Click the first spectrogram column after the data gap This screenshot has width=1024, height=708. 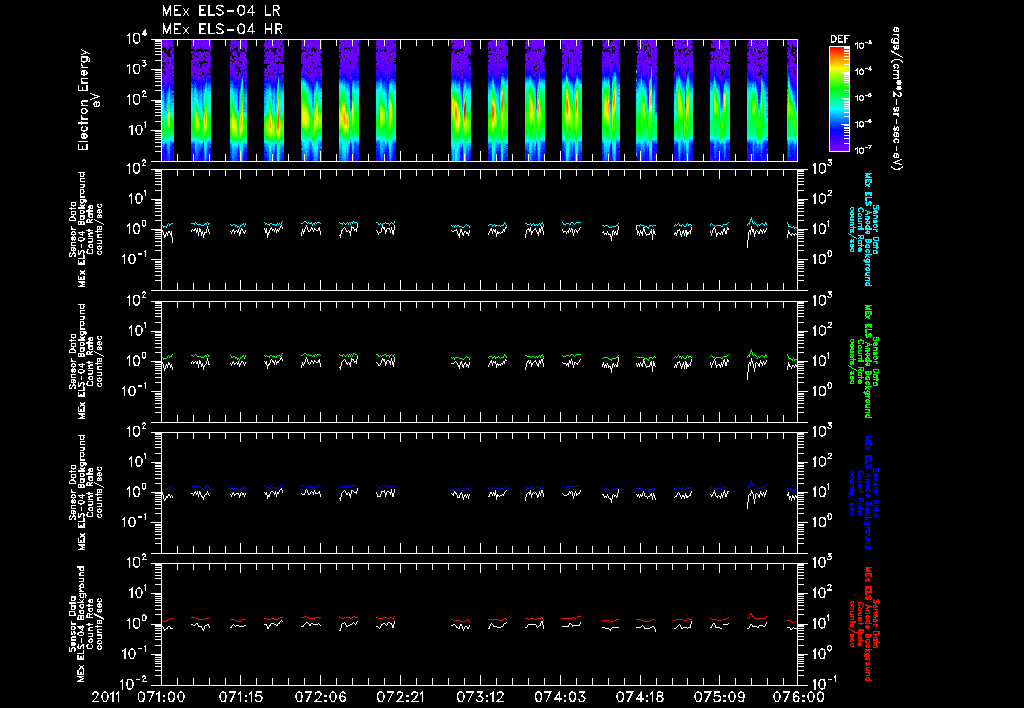(460, 100)
